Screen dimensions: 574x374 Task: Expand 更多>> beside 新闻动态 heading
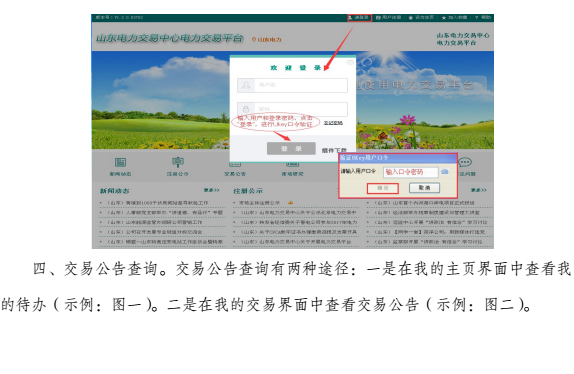pos(212,190)
